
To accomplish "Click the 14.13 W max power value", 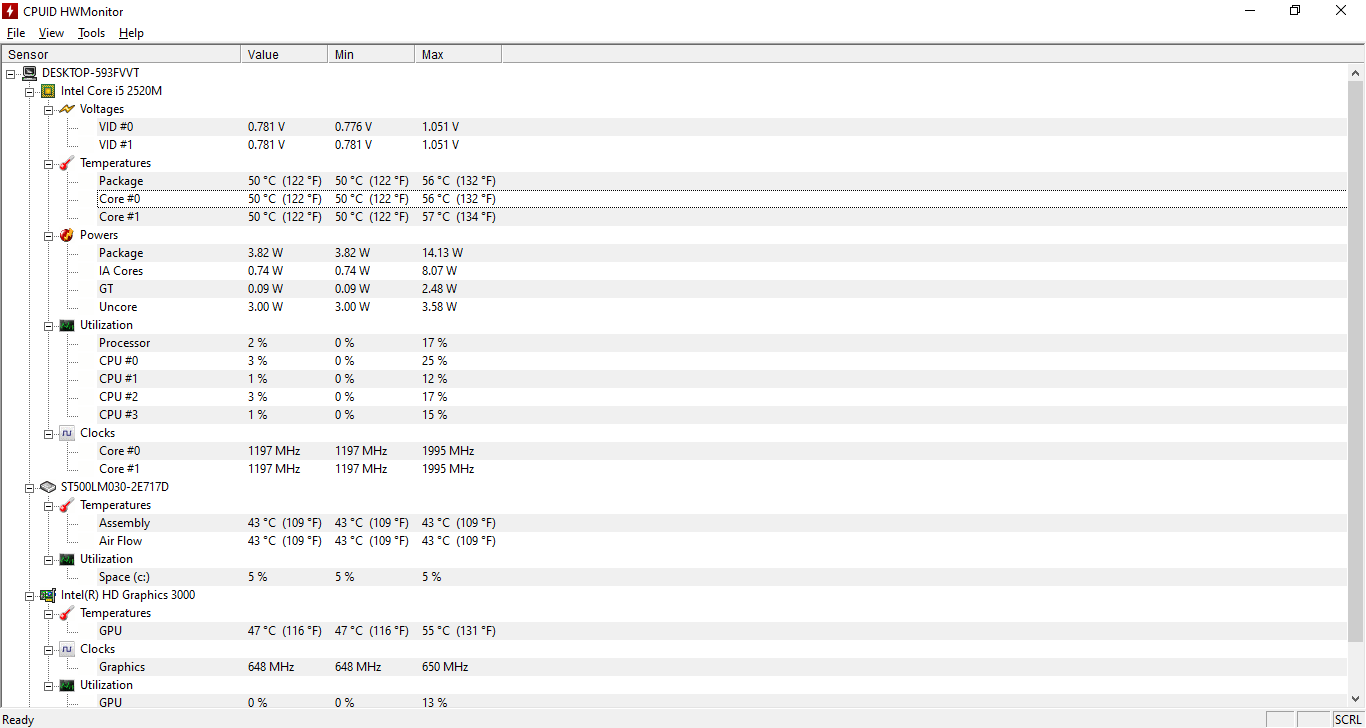I will (x=442, y=253).
